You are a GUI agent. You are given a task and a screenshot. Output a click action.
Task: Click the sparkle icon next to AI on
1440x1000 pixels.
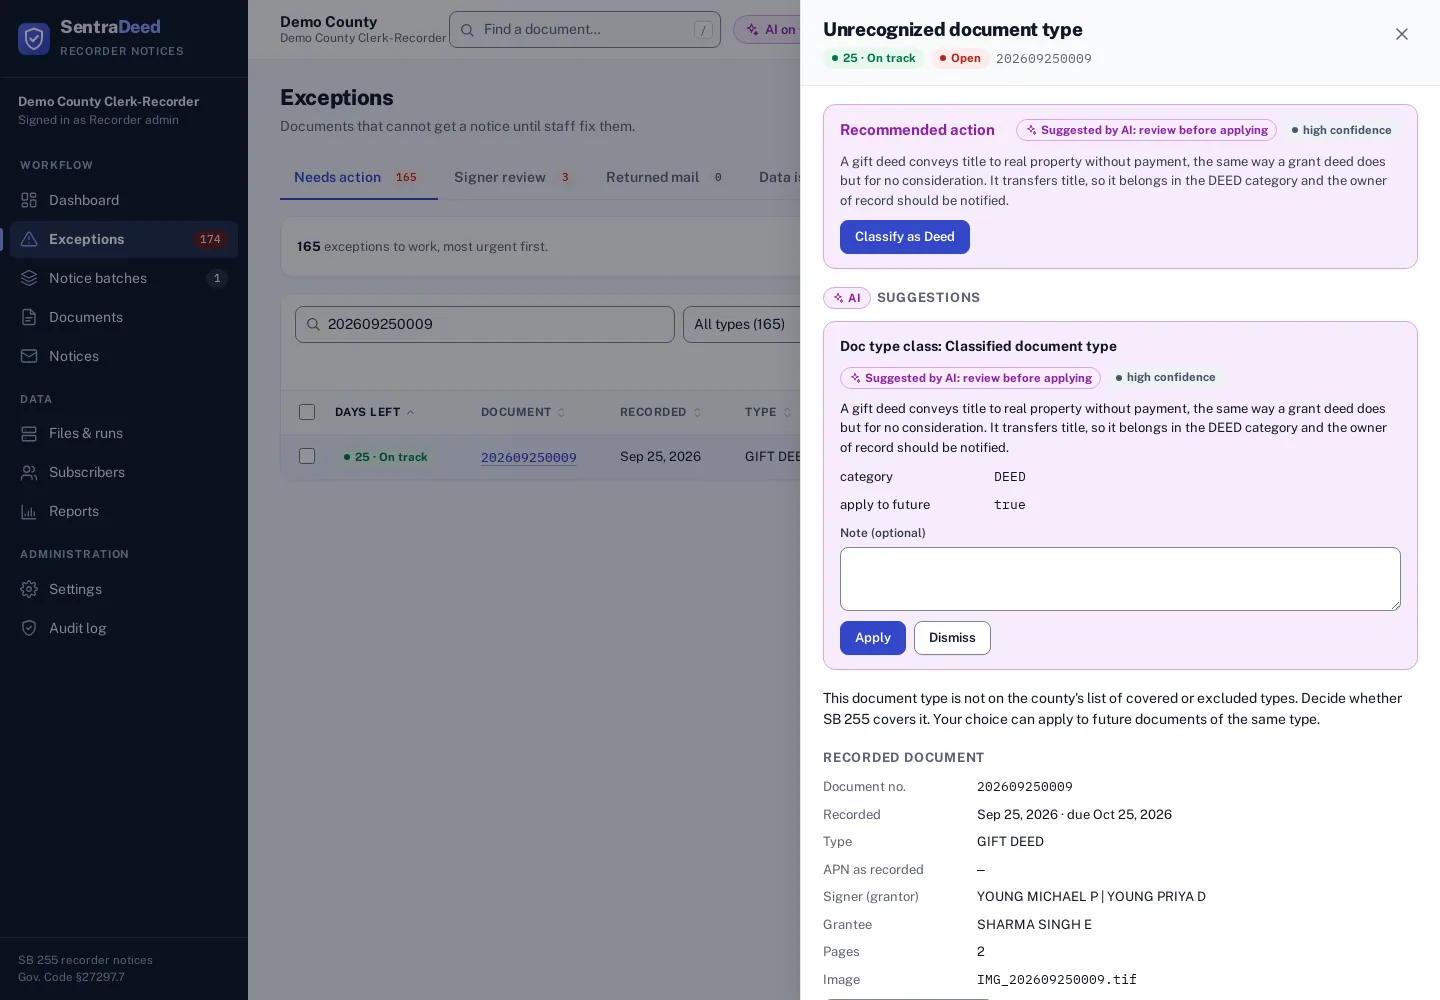point(752,30)
